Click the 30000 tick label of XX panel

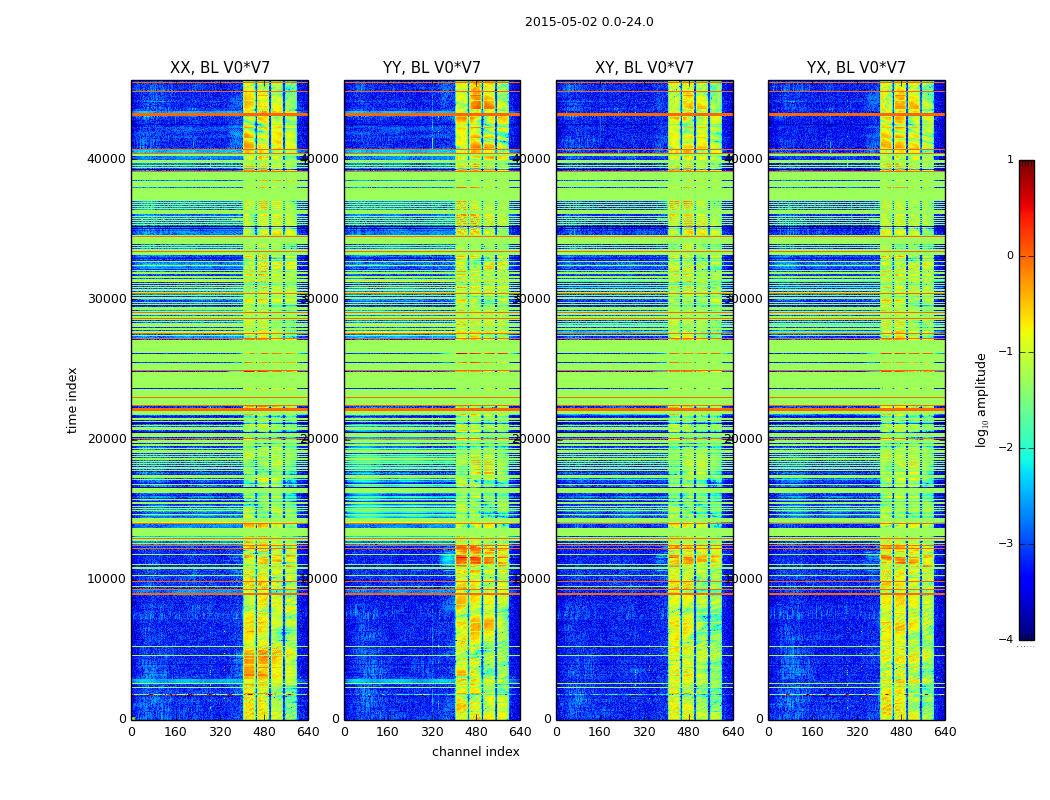pyautogui.click(x=106, y=299)
